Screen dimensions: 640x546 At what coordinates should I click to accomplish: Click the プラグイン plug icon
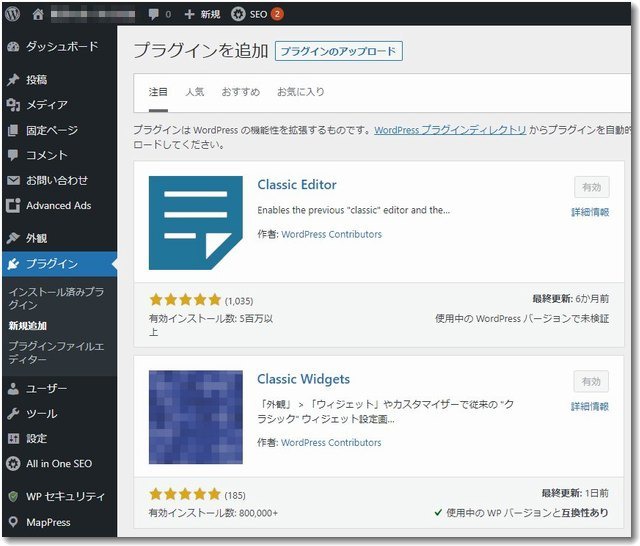[13, 264]
